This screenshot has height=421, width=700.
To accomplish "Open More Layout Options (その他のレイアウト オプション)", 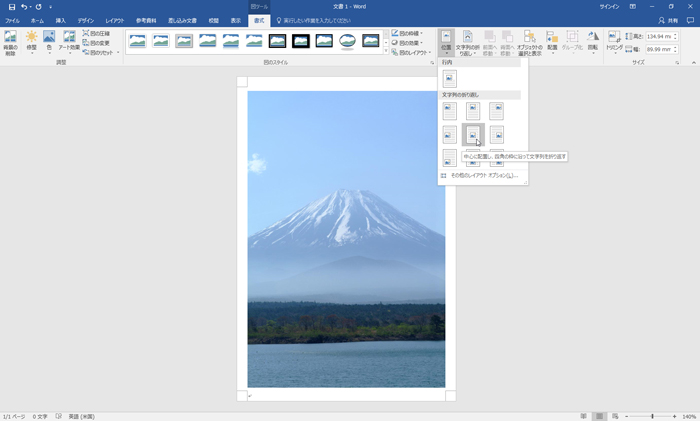I will point(483,176).
